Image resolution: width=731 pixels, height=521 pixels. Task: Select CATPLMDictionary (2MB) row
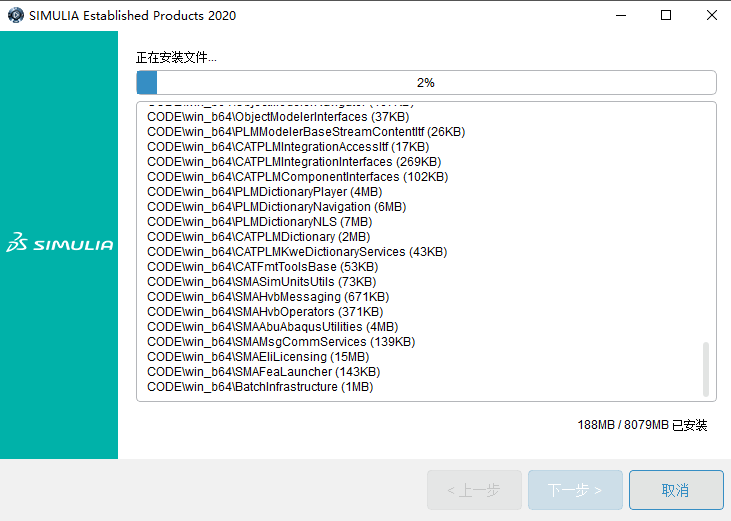pos(258,237)
